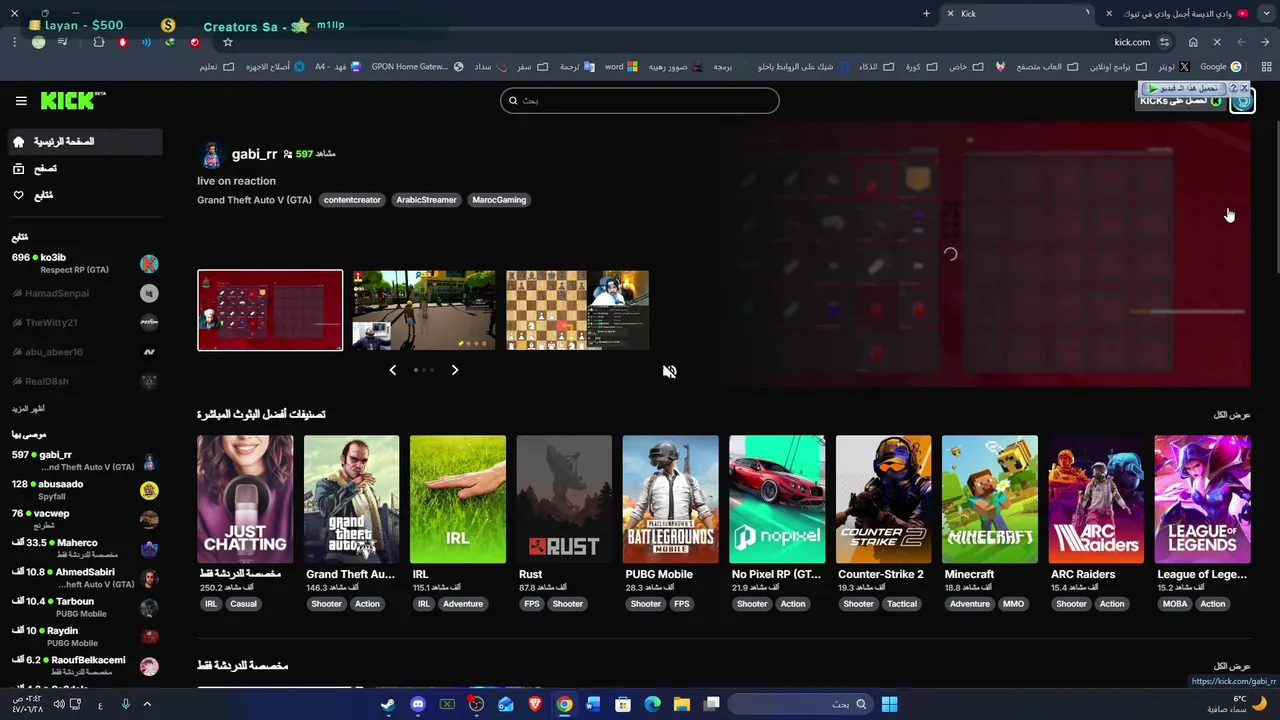
Task: Go to next featured stream in carousel
Action: pyautogui.click(x=455, y=370)
